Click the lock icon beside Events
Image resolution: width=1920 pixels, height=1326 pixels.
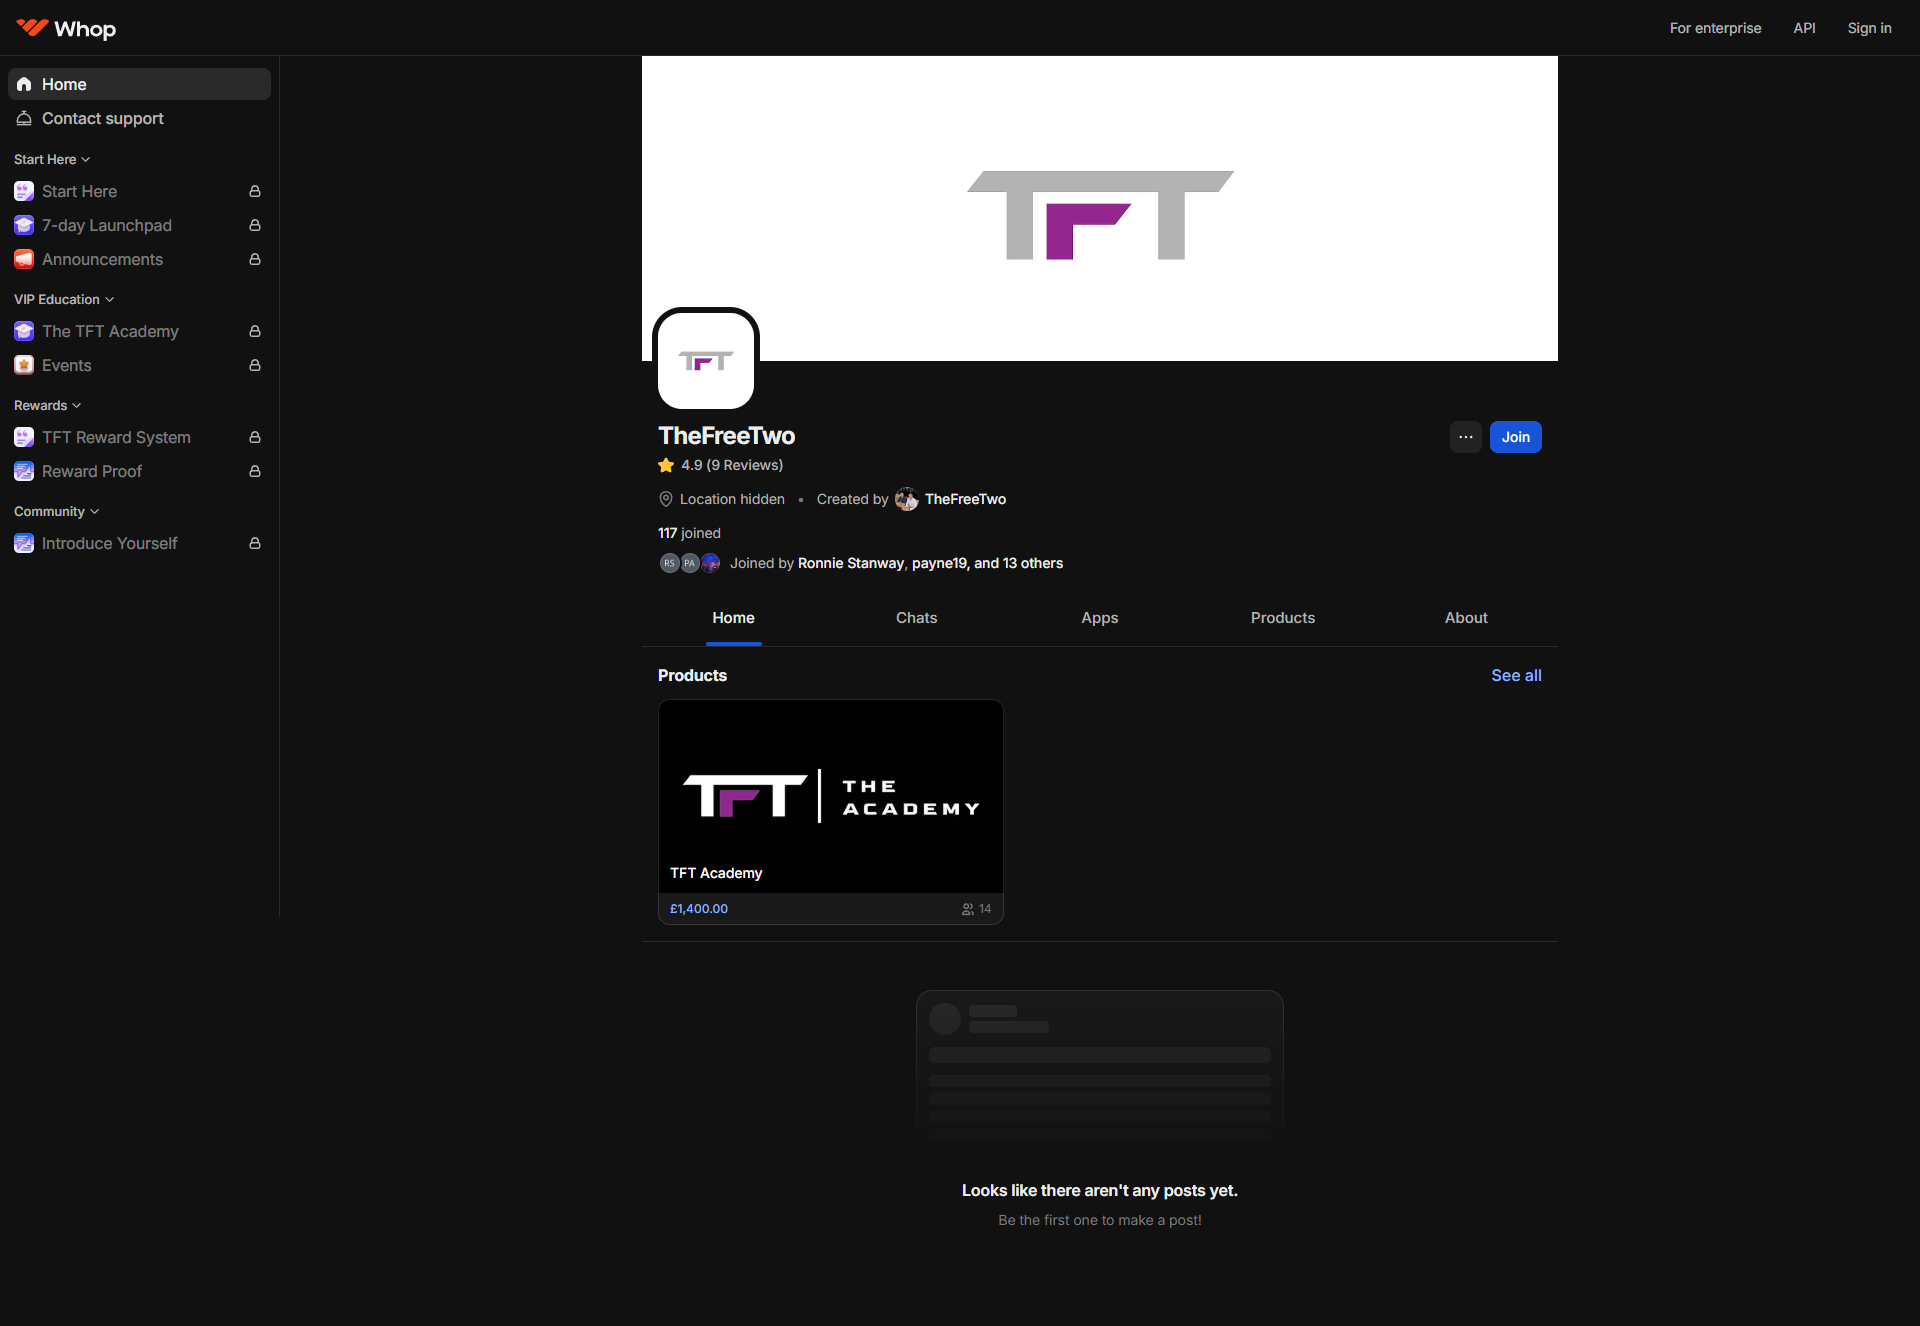point(255,365)
